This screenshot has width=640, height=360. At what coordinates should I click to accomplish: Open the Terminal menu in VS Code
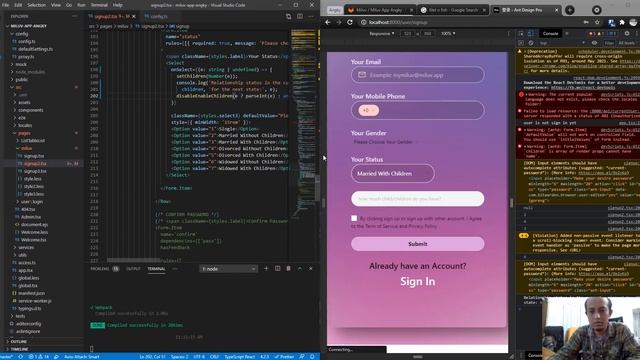point(99,5)
